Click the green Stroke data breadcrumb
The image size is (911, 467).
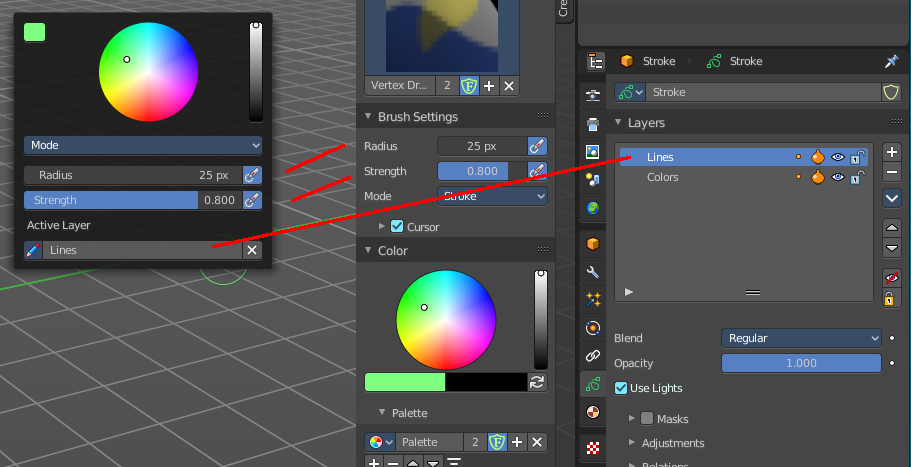[x=734, y=61]
